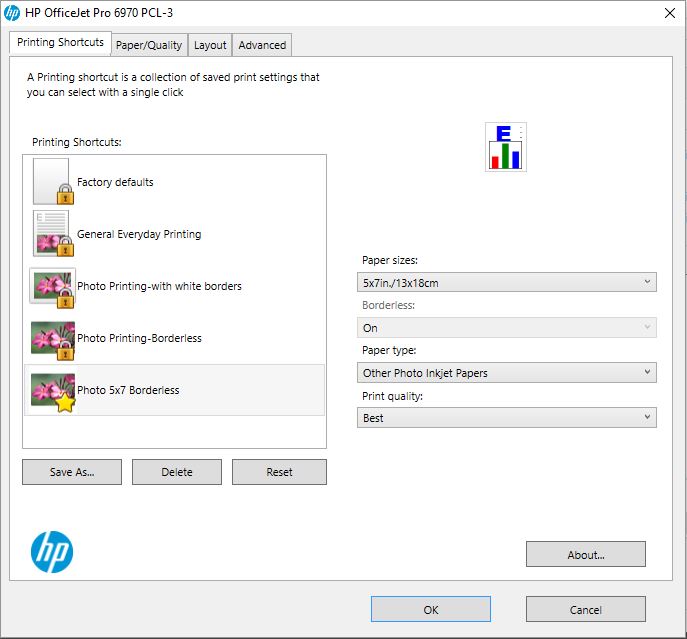
Task: Select the "Photo 5x7 Borderless" label
Action: point(128,390)
